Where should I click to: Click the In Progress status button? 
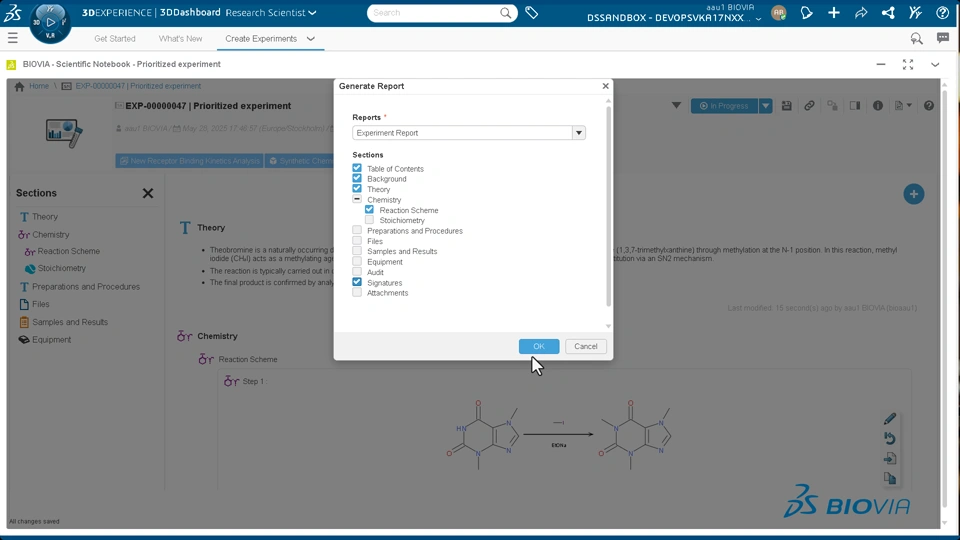tap(724, 106)
